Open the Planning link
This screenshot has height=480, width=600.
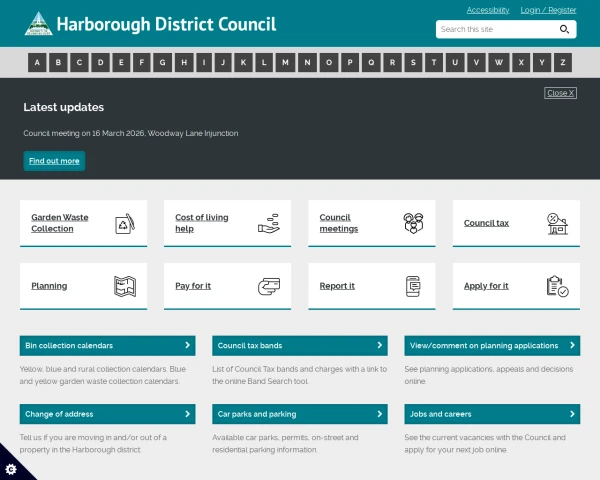tap(49, 286)
